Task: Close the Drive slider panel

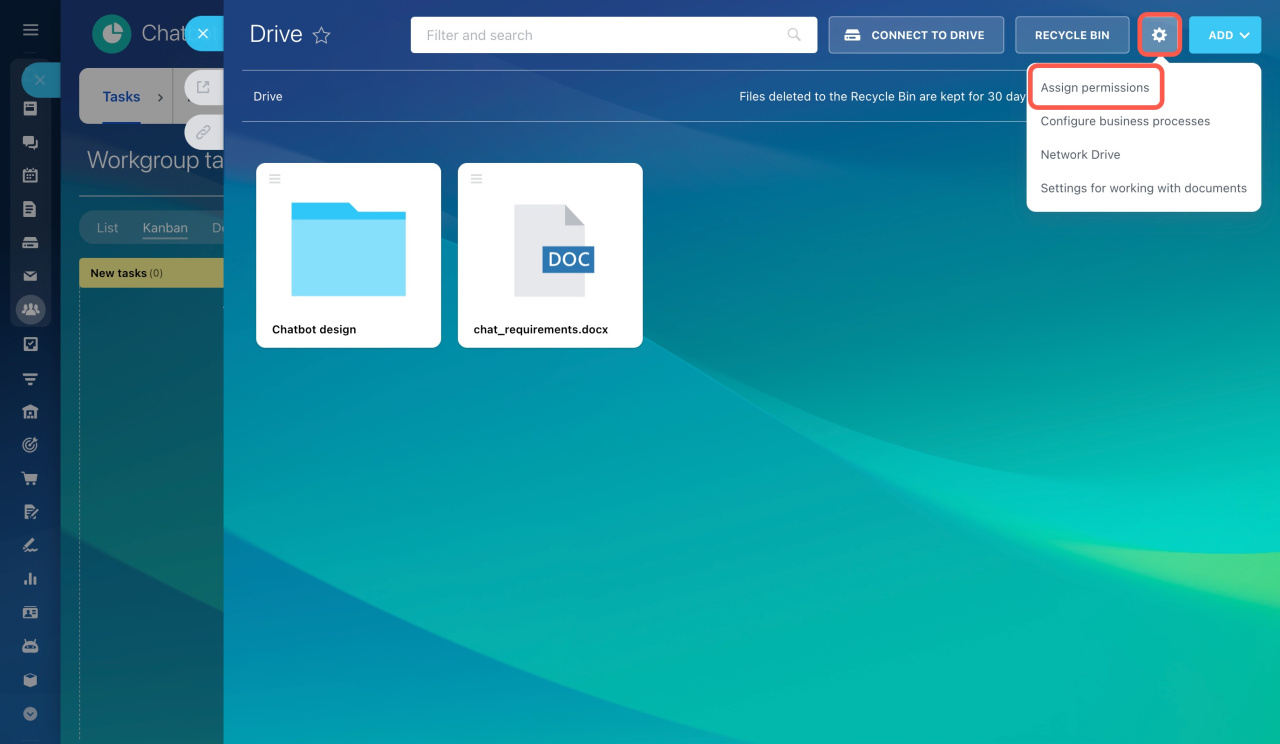Action: pyautogui.click(x=203, y=34)
